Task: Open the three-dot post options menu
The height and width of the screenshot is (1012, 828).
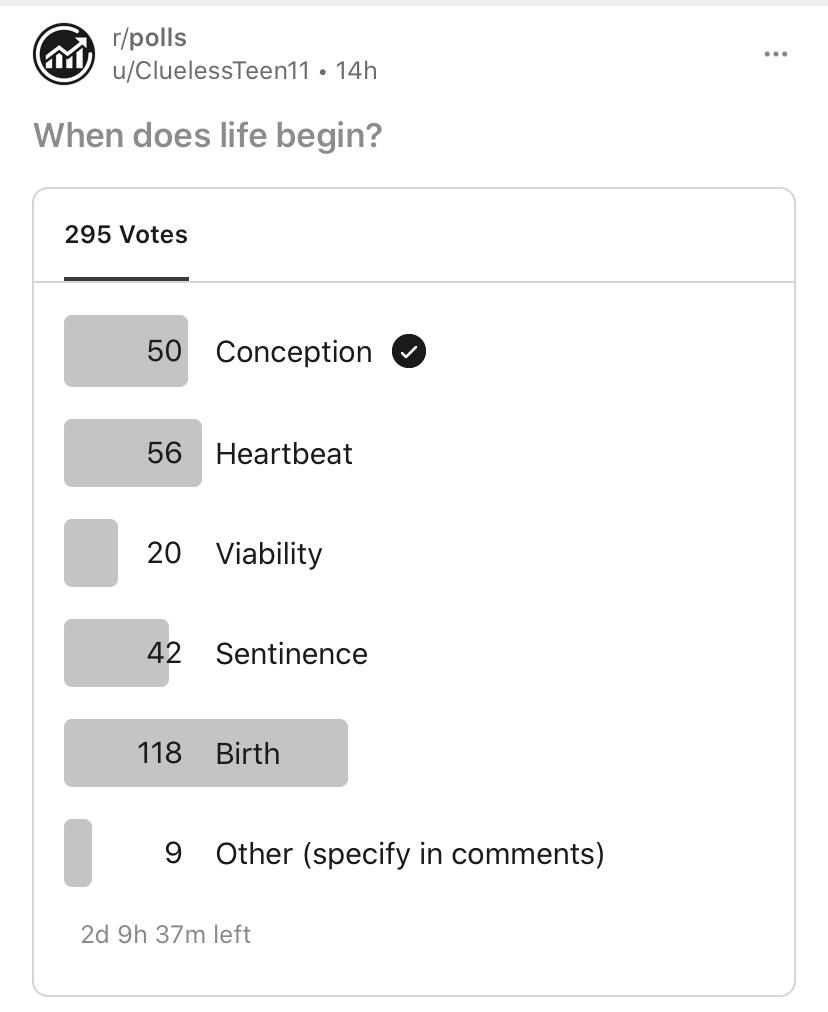Action: coord(775,54)
